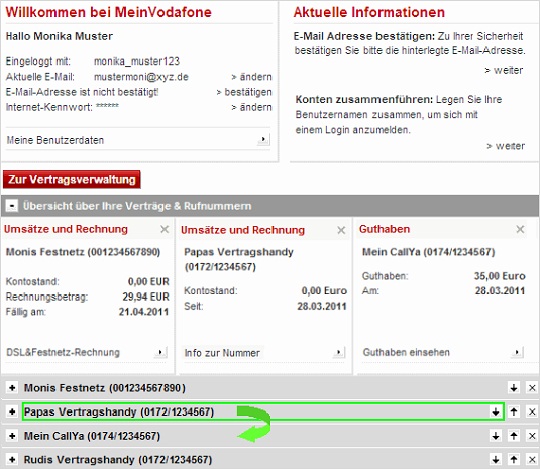Screen dimensions: 540x469
Task: Click the Zur Vertragsverwaltung button
Action: (x=72, y=179)
